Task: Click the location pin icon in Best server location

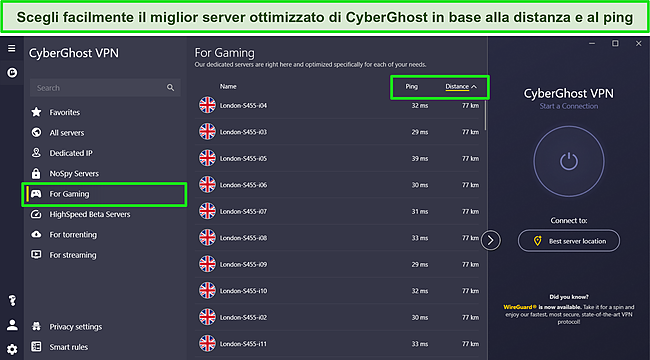Action: pos(537,241)
